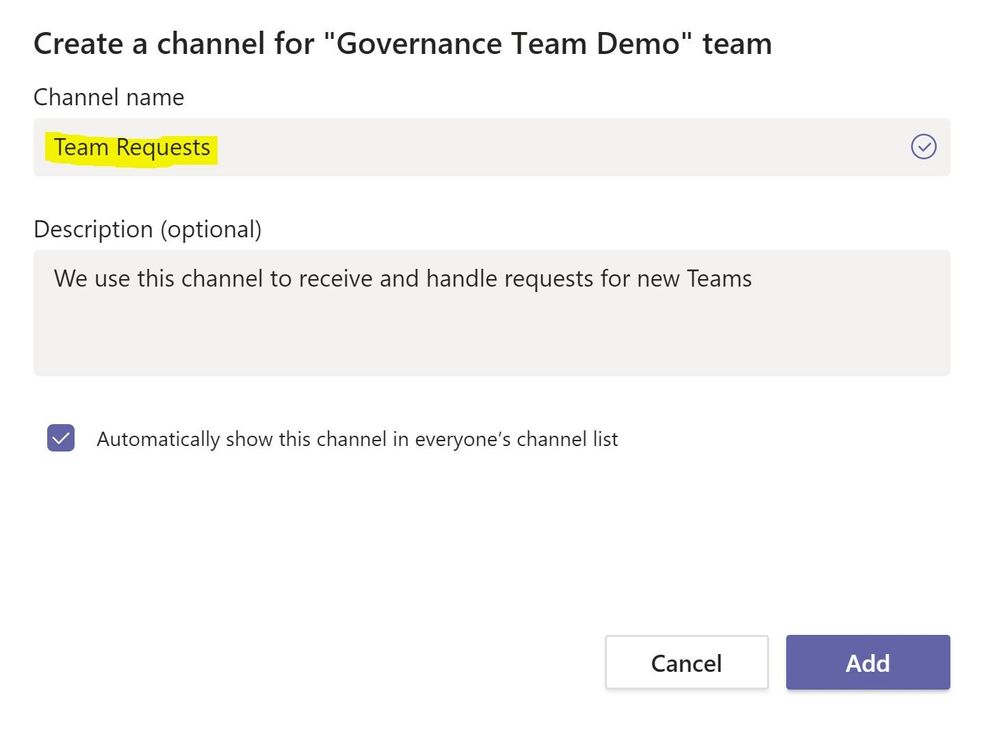Click the word "Requests" in channel name
Screen dimensions: 999x734
[x=163, y=148]
